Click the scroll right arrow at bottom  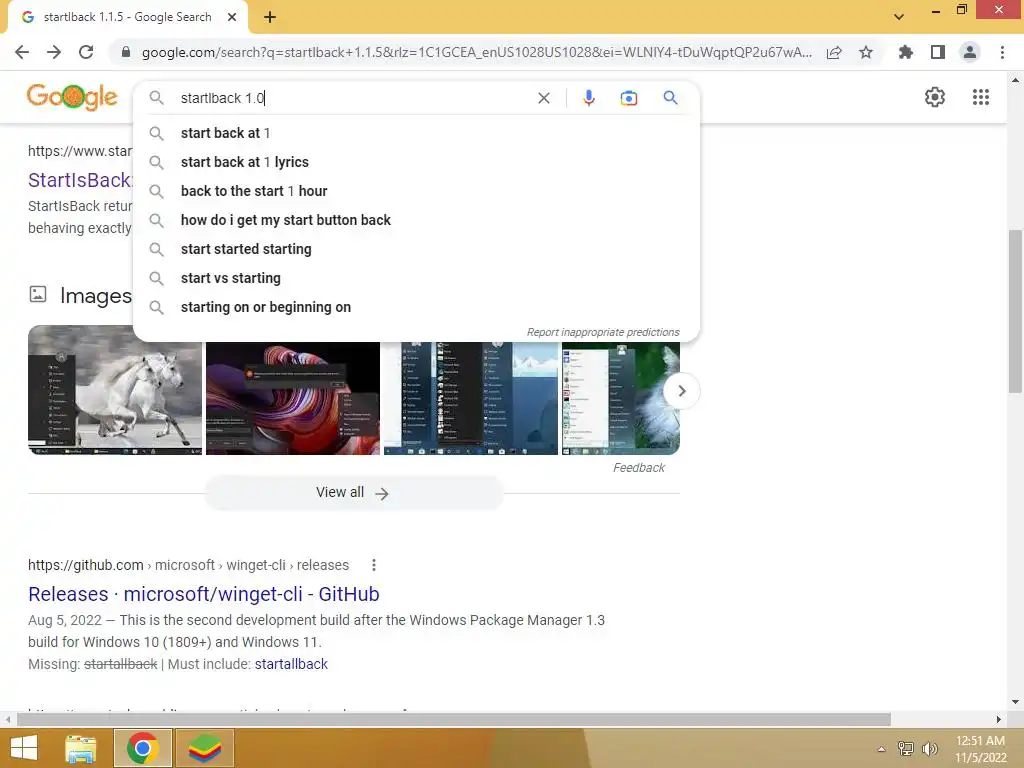point(999,719)
